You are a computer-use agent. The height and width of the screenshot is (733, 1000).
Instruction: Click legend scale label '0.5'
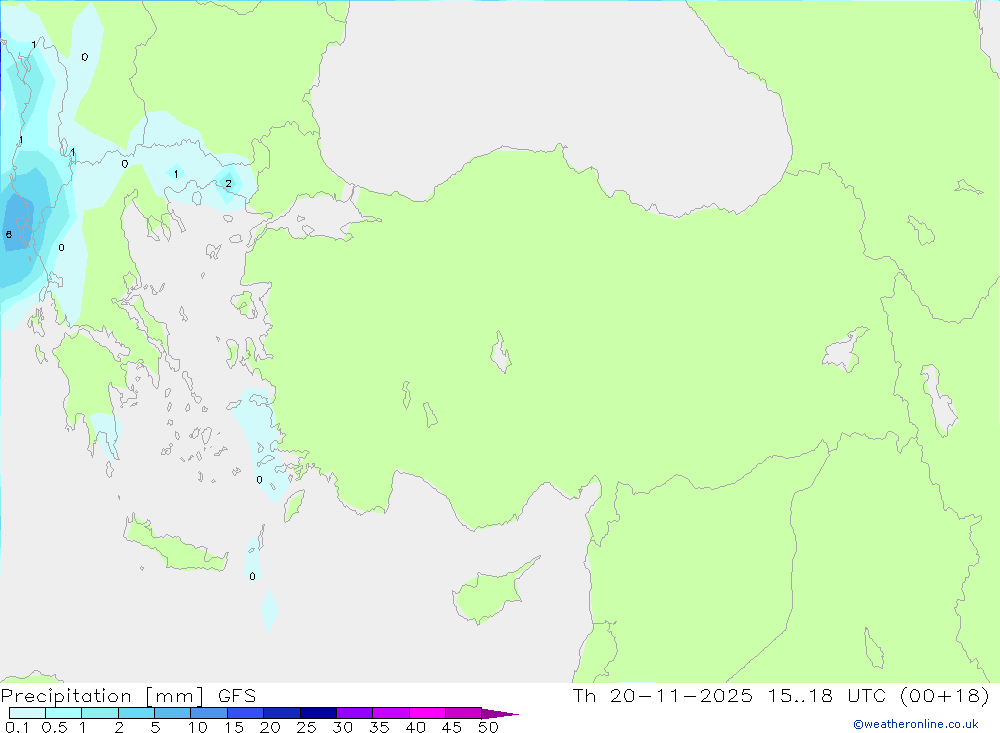pyautogui.click(x=54, y=727)
